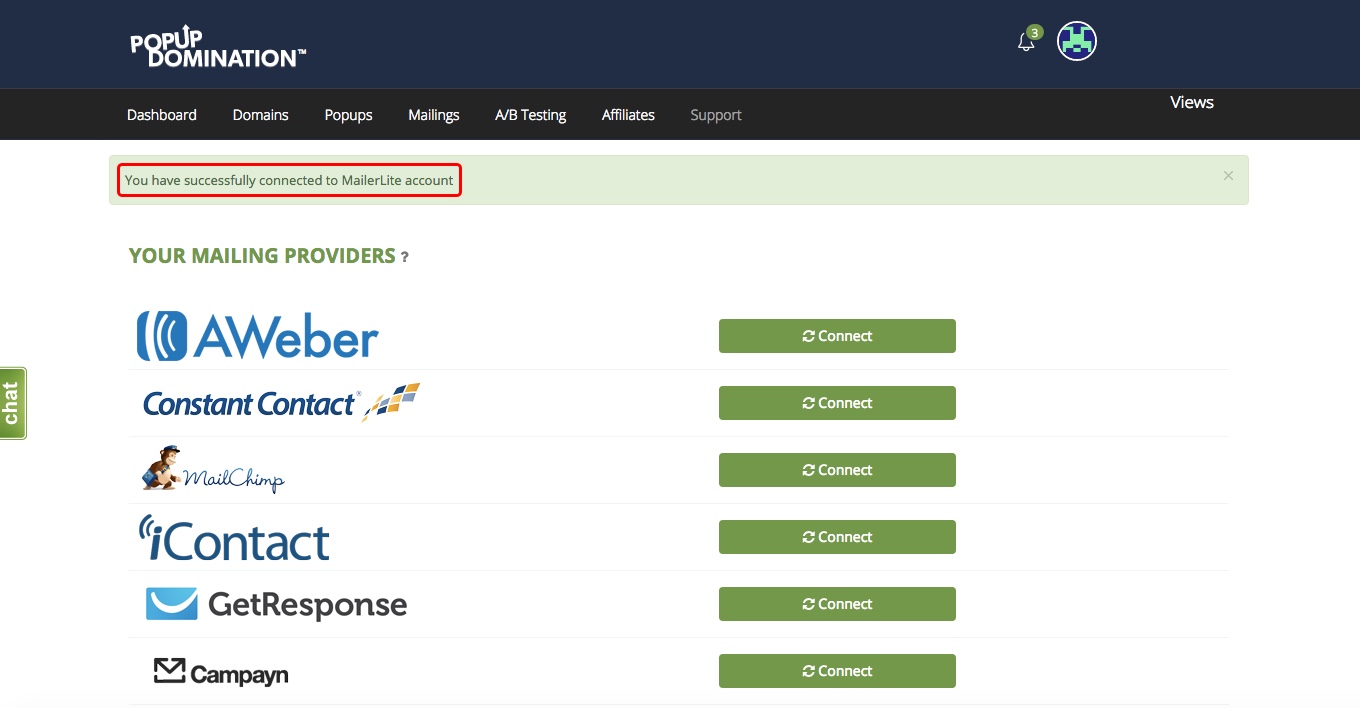Click the Views label in header
This screenshot has height=708, width=1360.
pyautogui.click(x=1192, y=102)
